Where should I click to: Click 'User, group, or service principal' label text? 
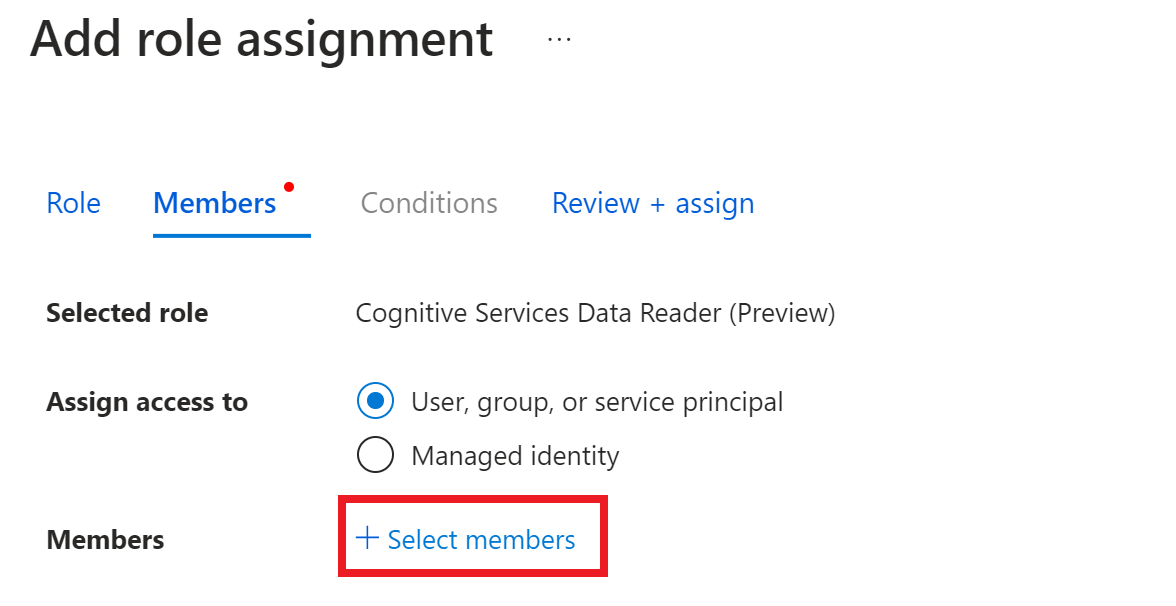(597, 402)
